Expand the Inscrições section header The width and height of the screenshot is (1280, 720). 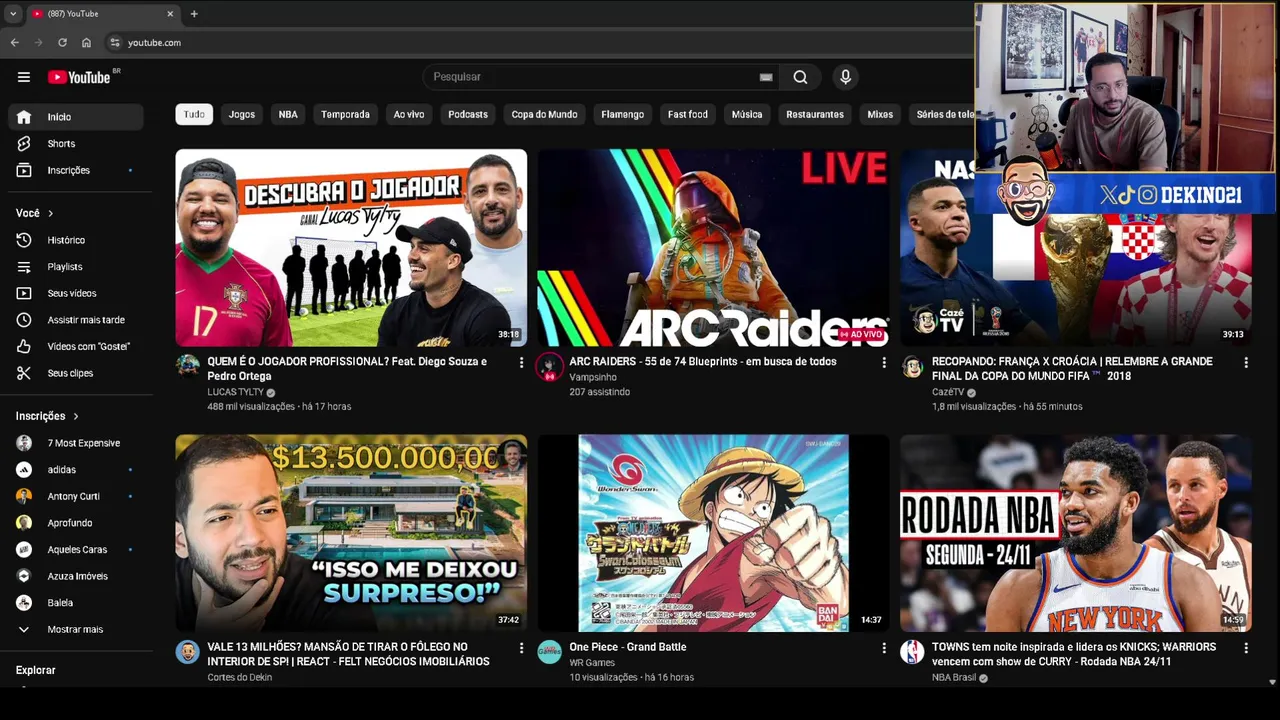[x=48, y=416]
